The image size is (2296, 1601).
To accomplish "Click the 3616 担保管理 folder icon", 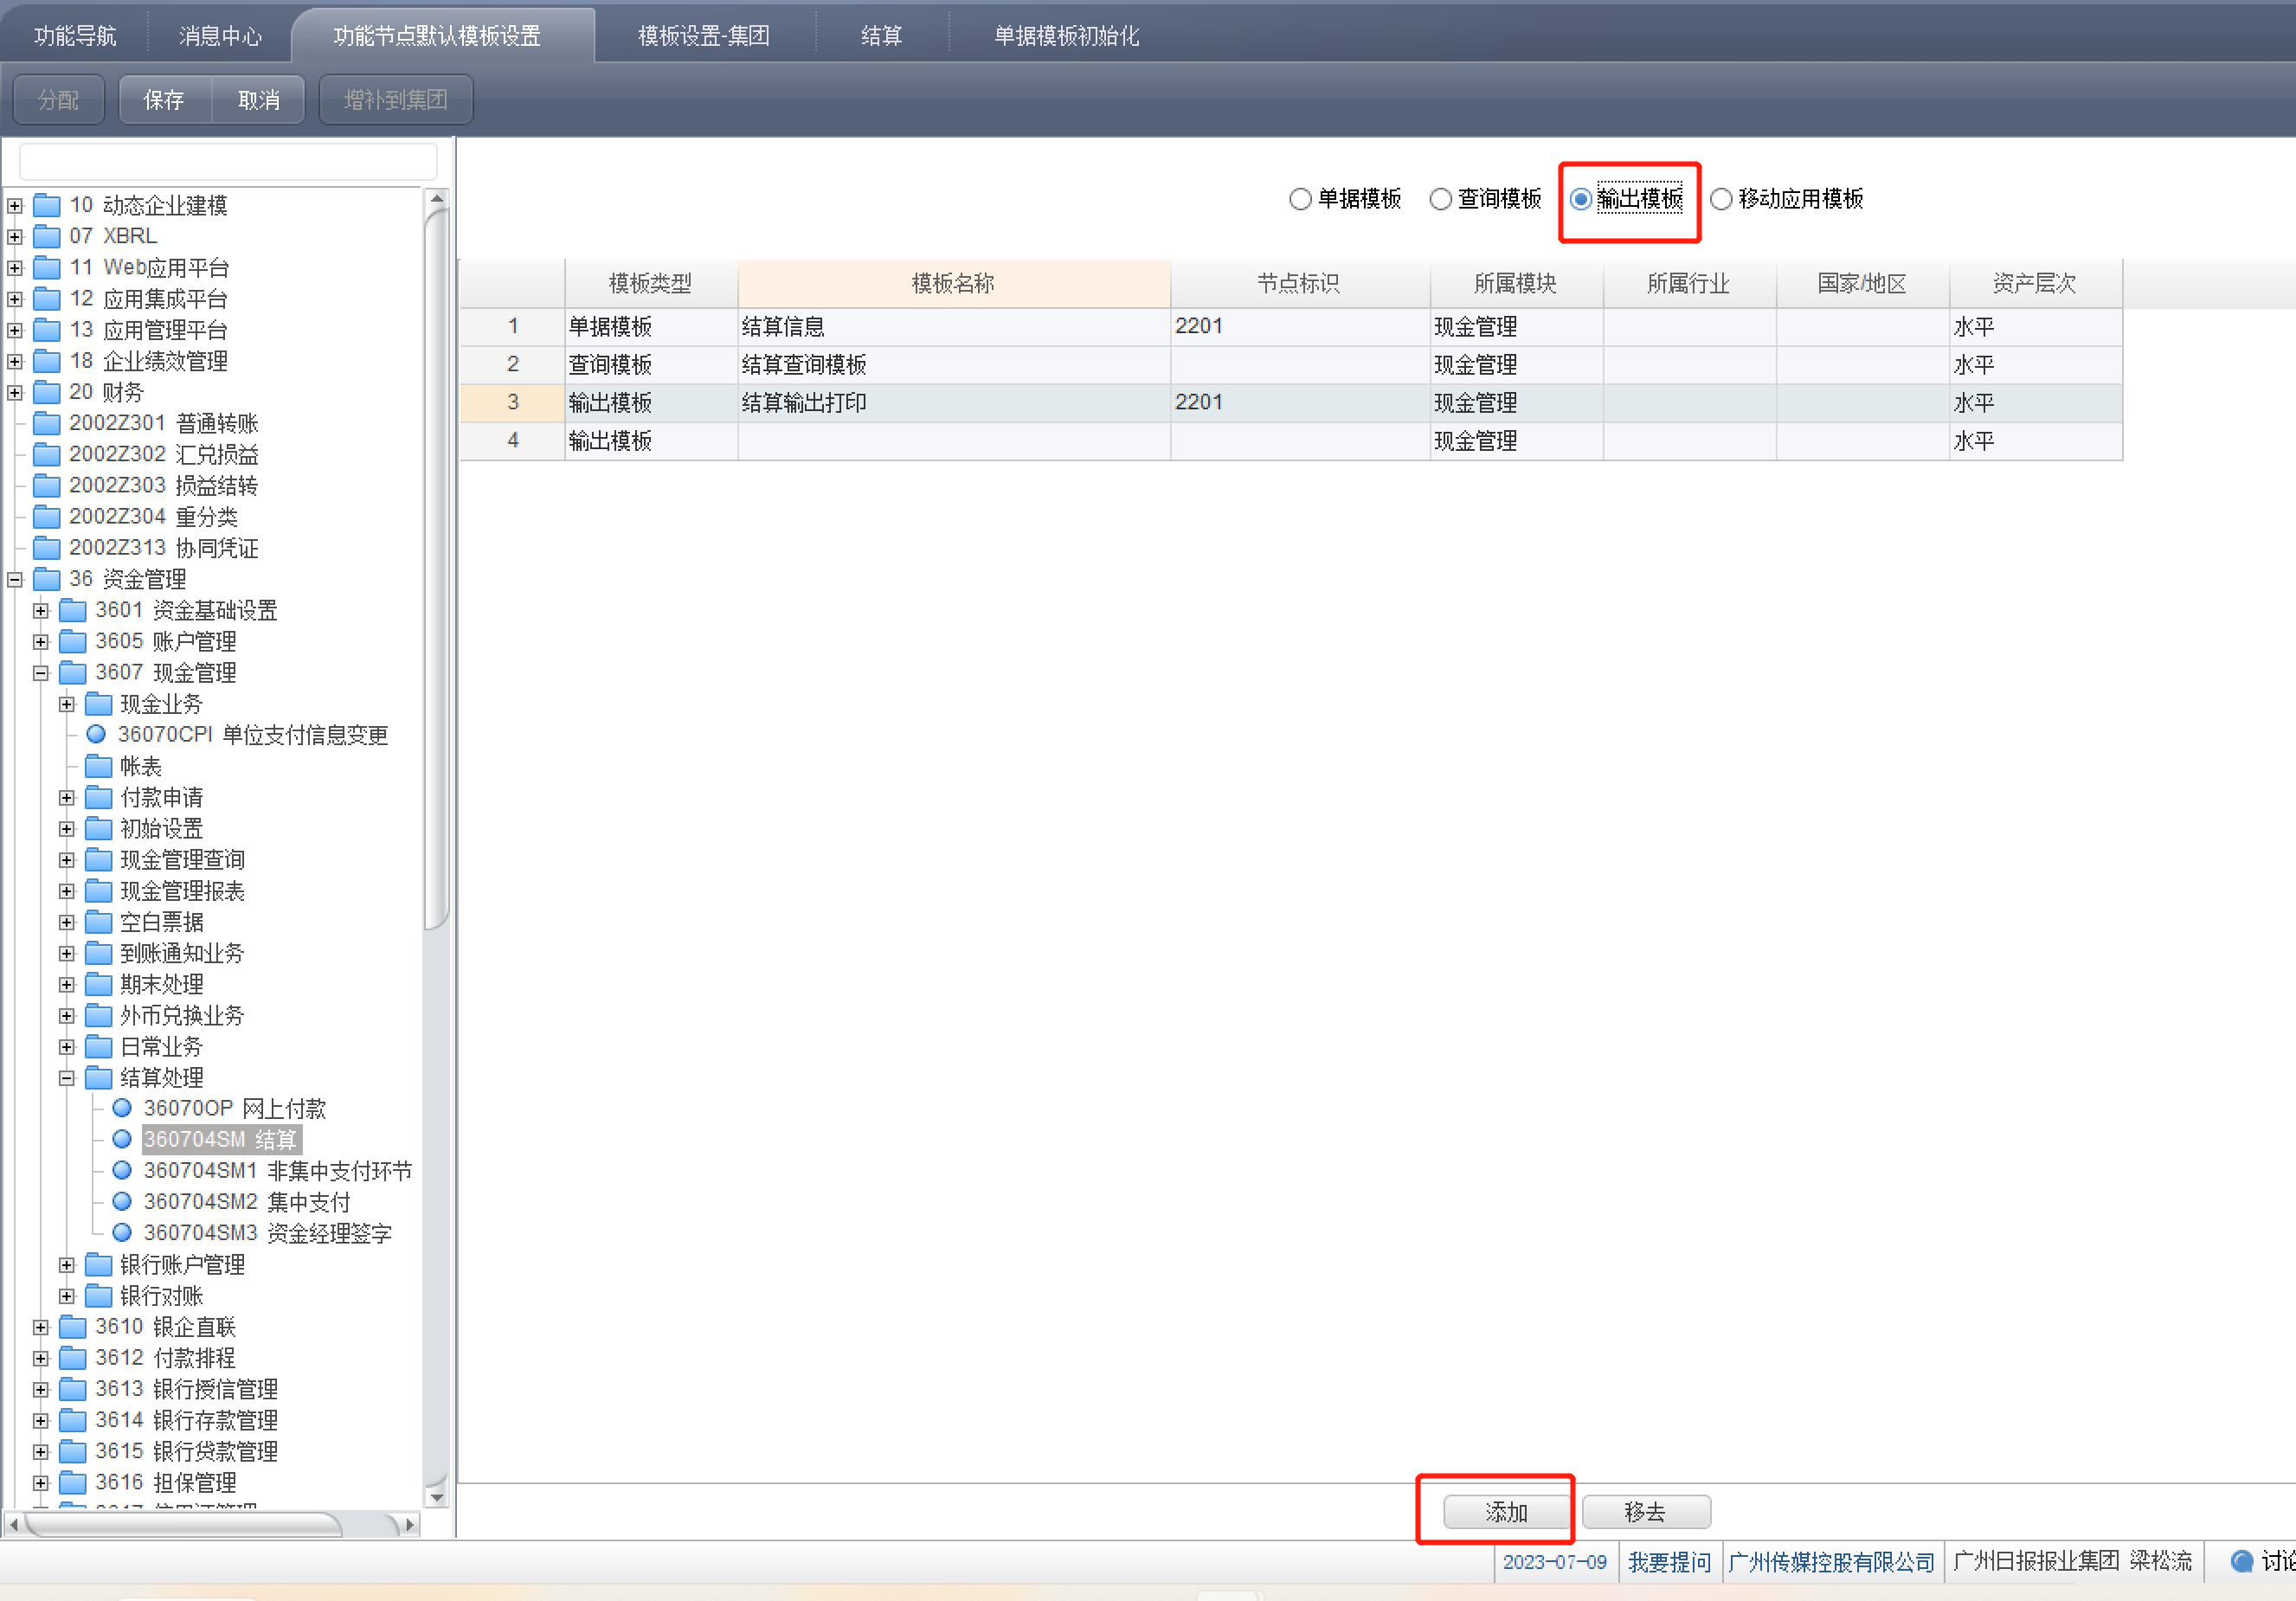I will coord(73,1482).
